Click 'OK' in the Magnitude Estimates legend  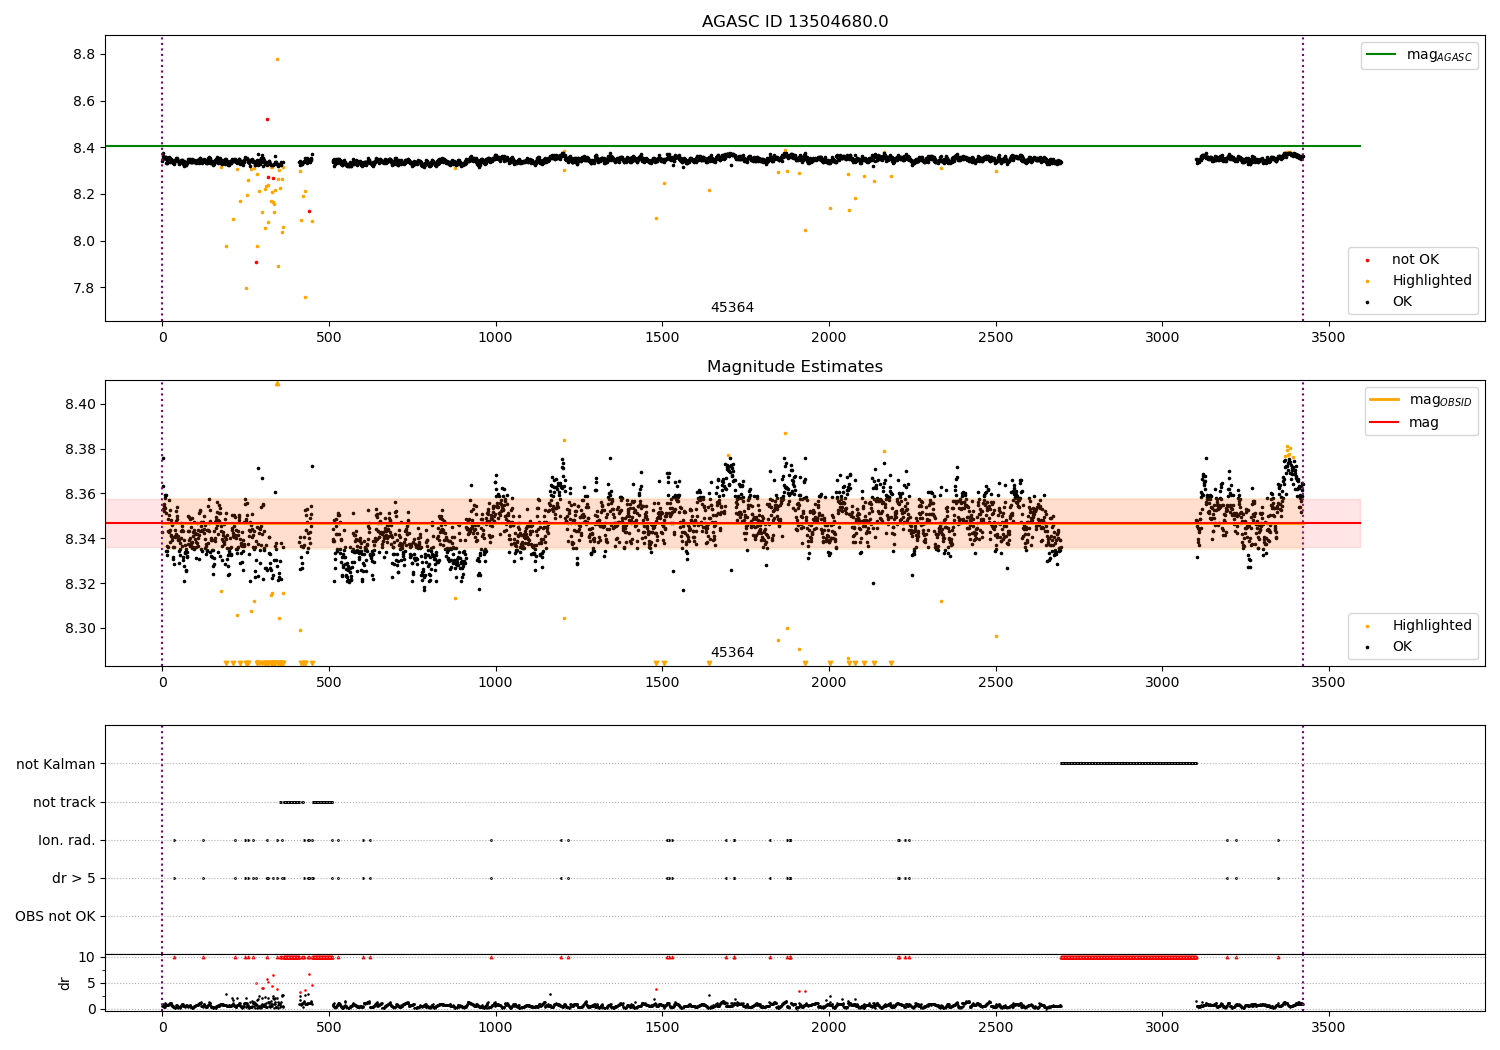[x=1402, y=647]
